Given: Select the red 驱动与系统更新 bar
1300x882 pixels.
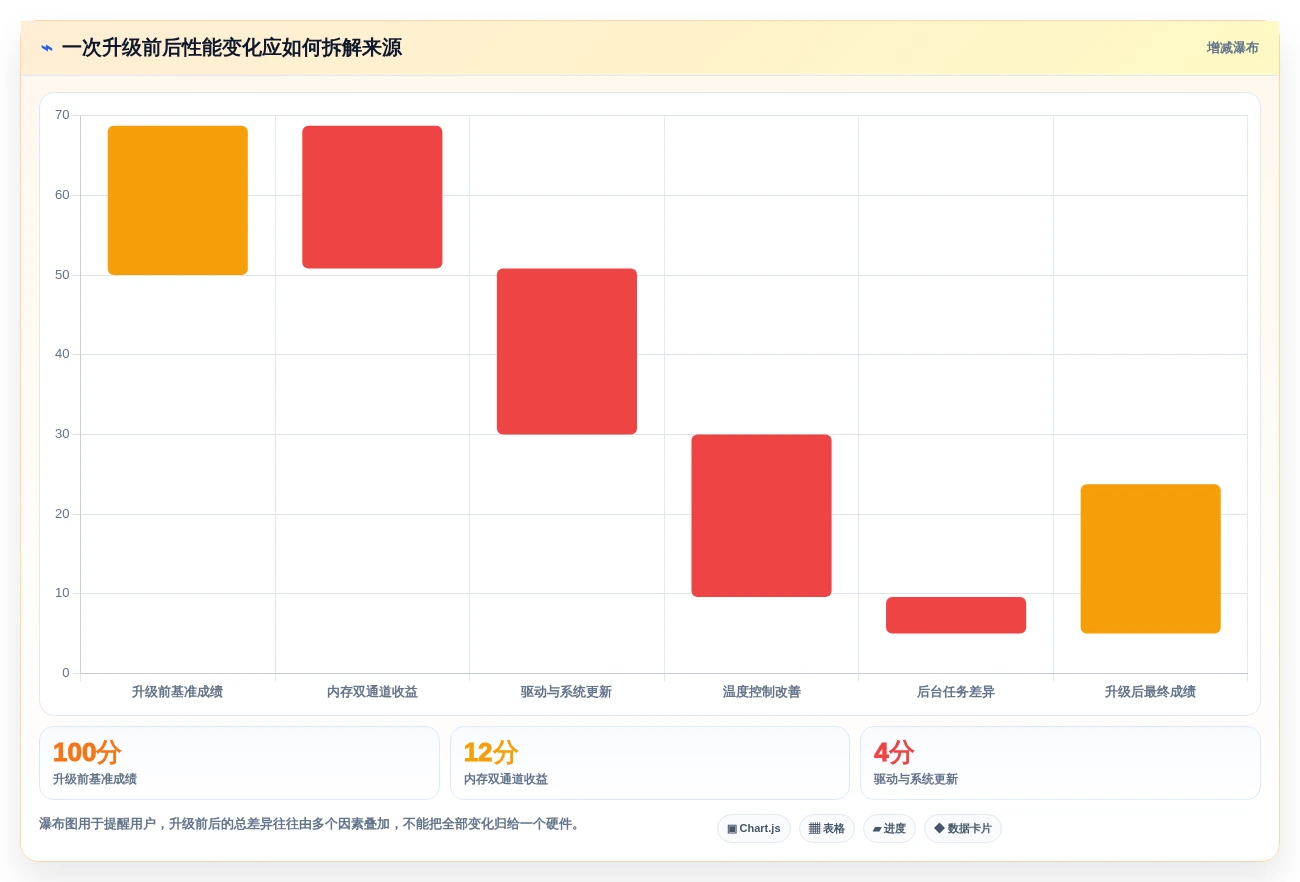Looking at the screenshot, I should click(567, 351).
